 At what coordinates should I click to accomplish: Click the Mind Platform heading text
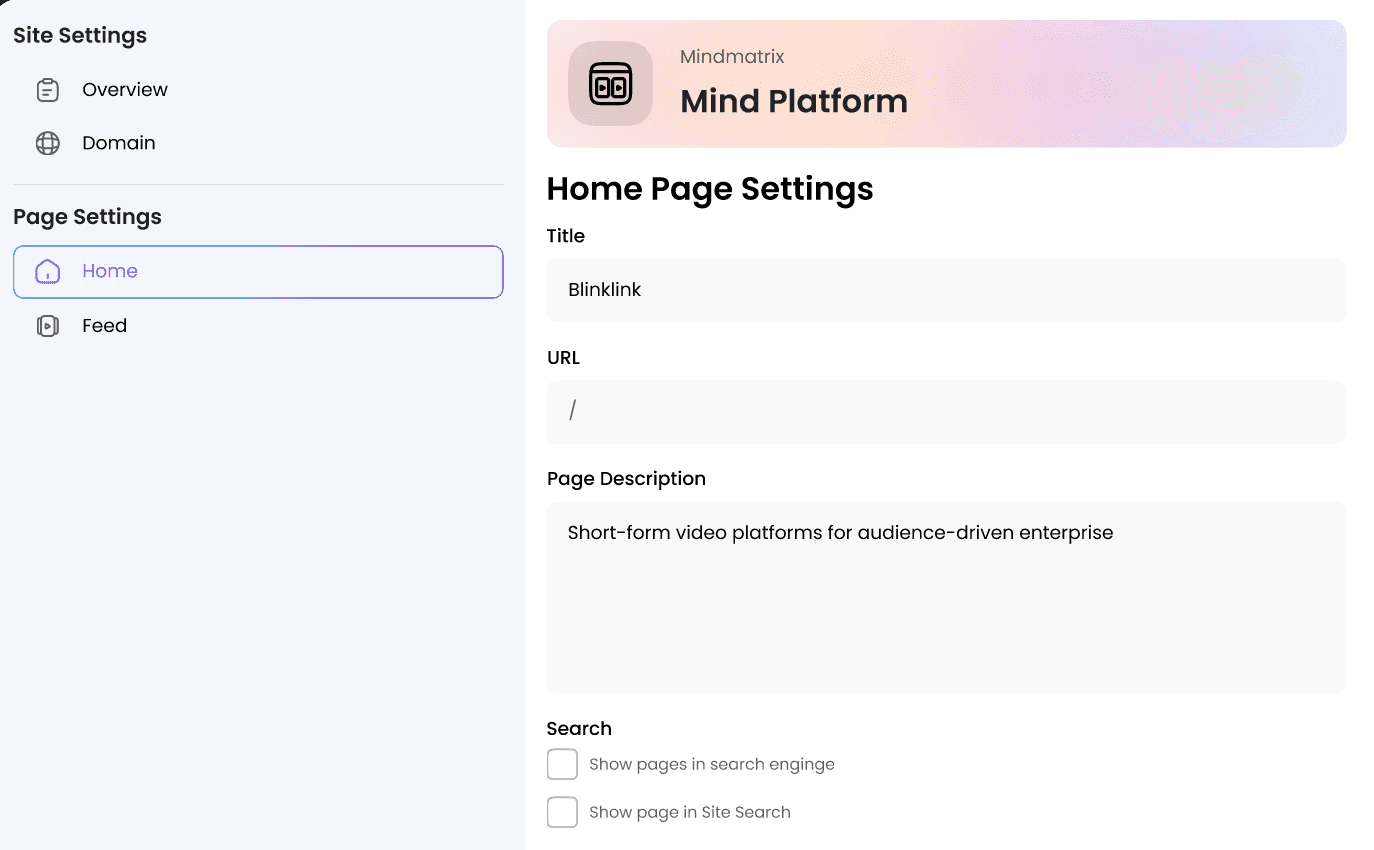click(794, 101)
